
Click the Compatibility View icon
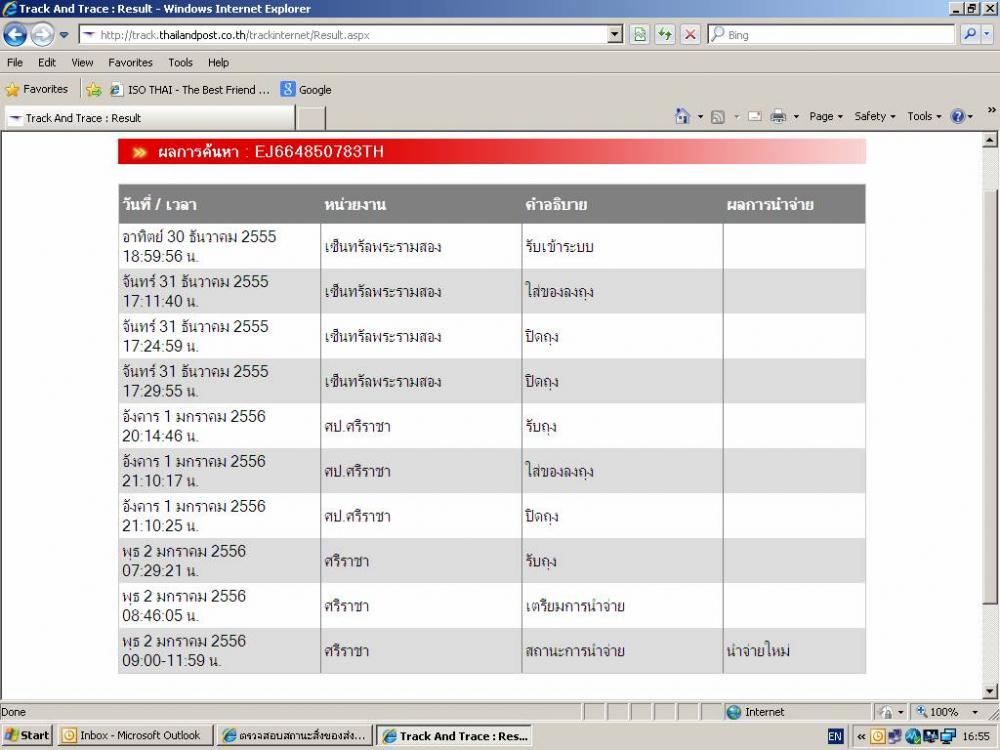640,34
